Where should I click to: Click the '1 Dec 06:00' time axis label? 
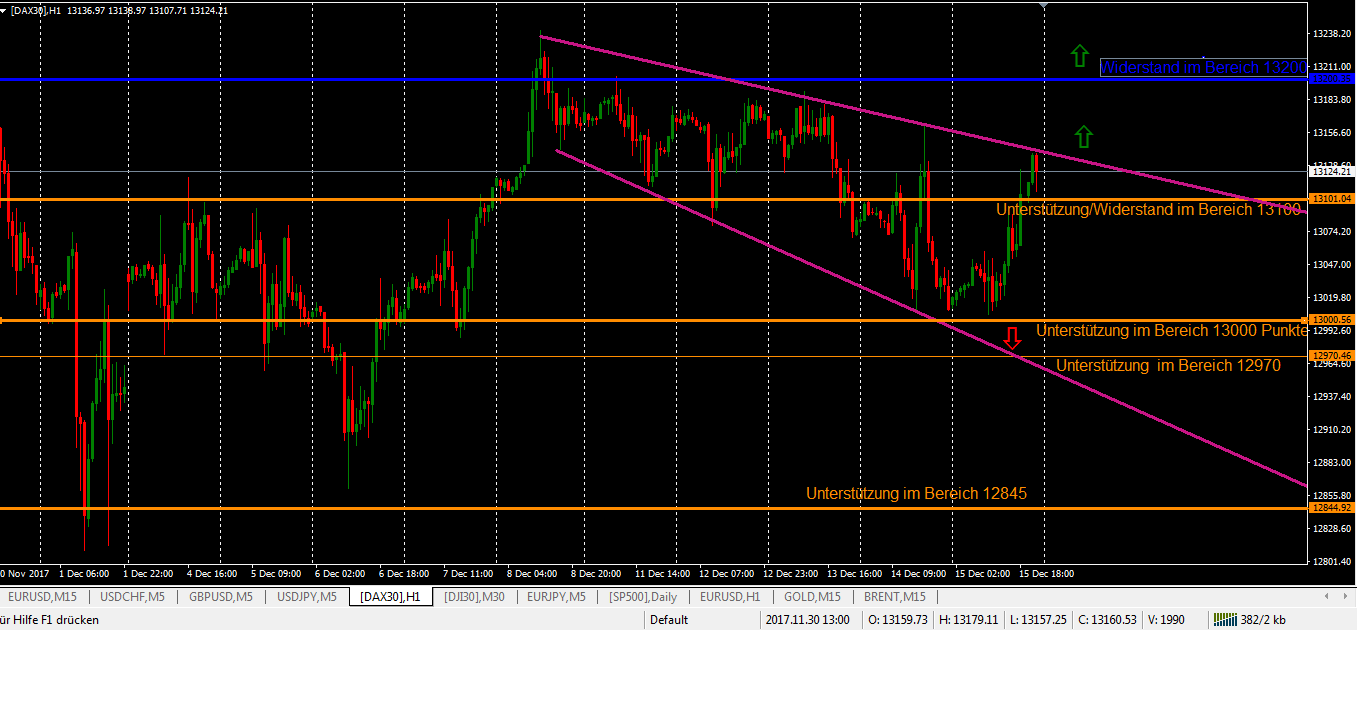pyautogui.click(x=85, y=574)
